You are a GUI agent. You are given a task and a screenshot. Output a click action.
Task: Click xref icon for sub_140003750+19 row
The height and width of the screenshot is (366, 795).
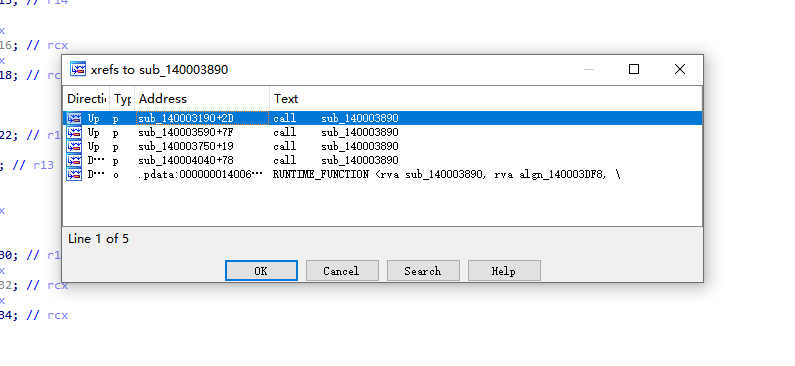point(74,147)
